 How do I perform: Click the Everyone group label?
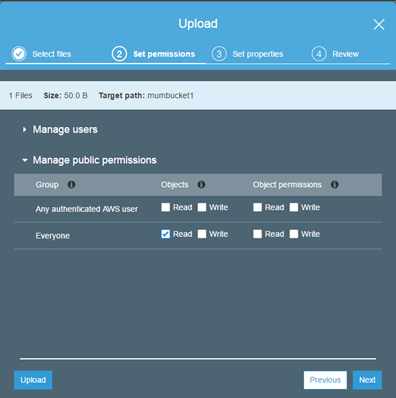pyautogui.click(x=53, y=236)
